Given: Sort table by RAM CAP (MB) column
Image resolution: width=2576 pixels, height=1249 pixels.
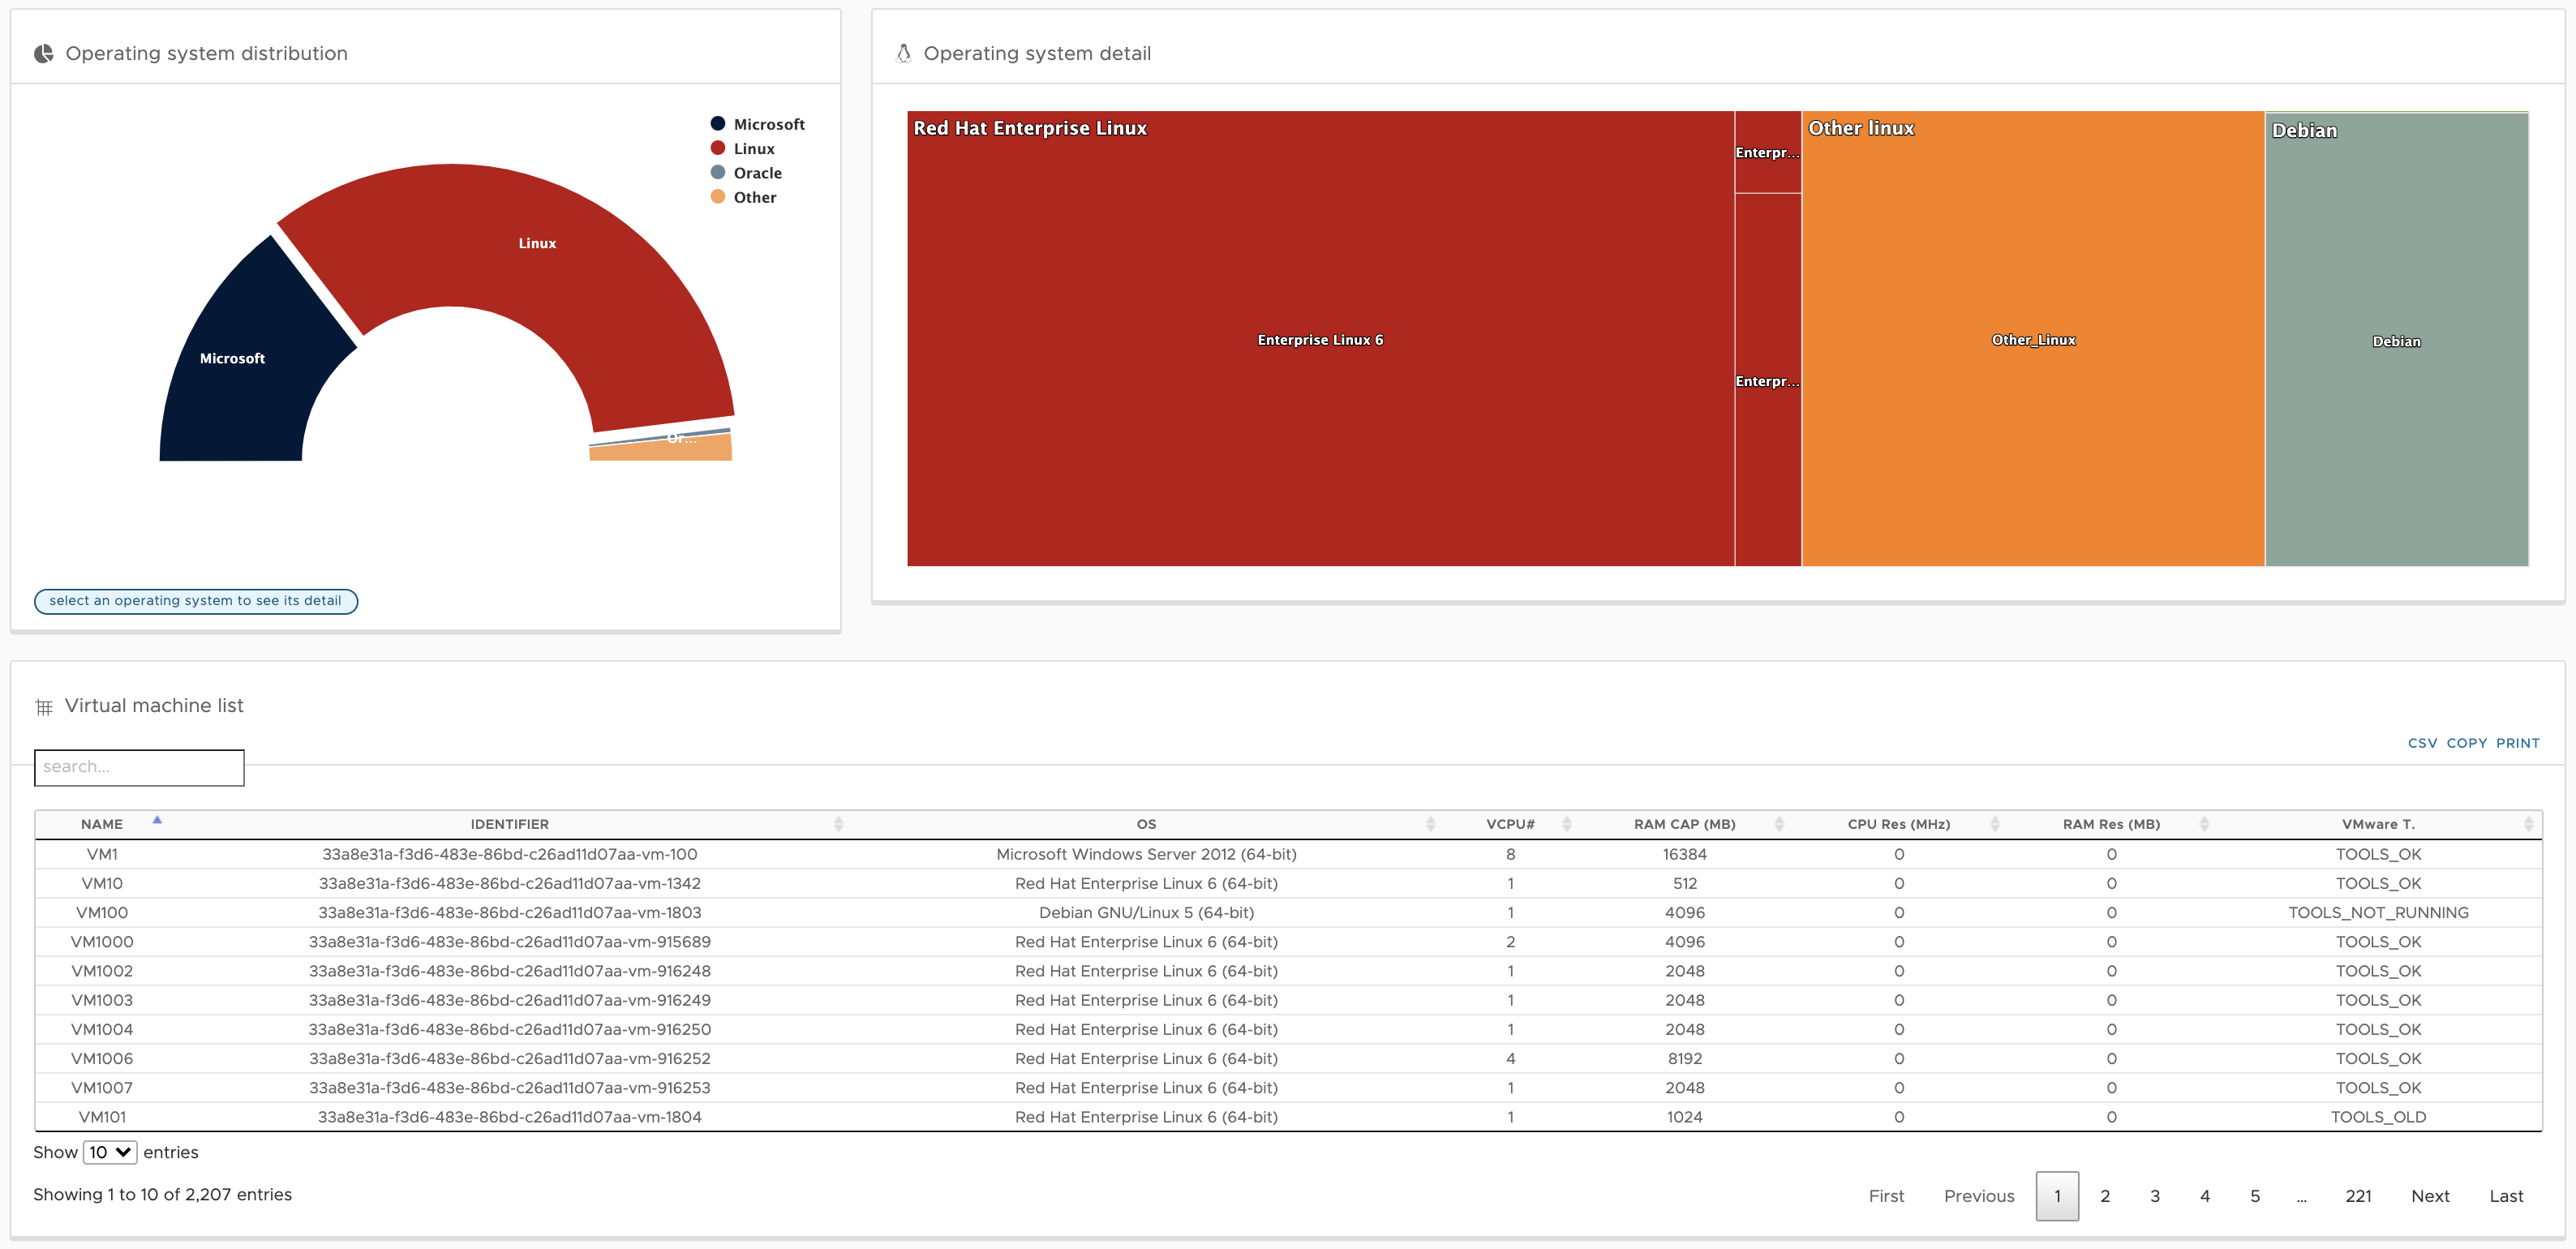Looking at the screenshot, I should 1779,824.
